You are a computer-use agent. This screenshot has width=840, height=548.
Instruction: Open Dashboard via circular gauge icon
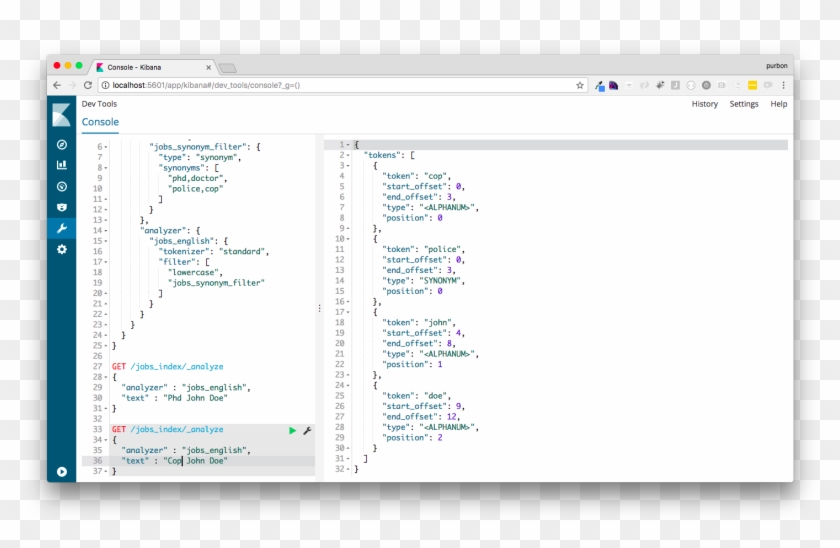coord(62,186)
